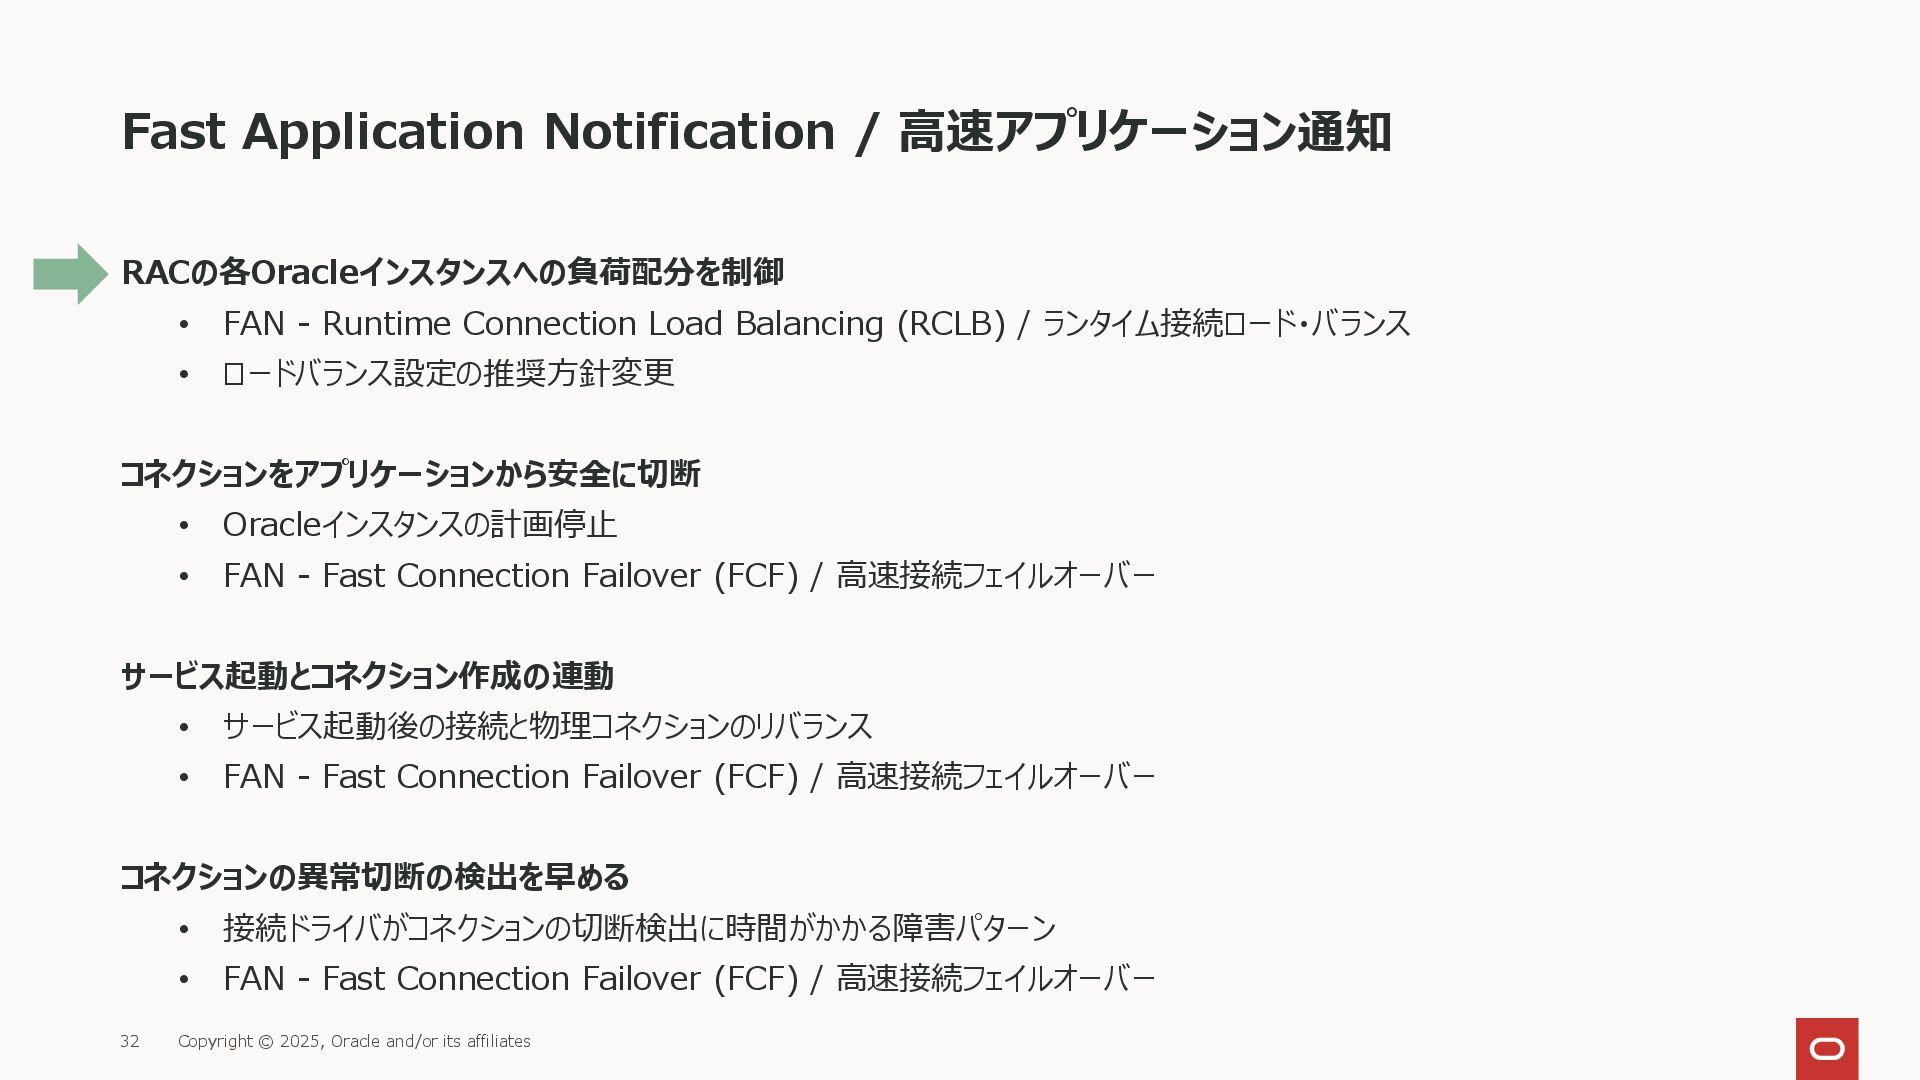Screen dimensions: 1920x1080
Task: Select the slide title Fast Application Notification
Action: (x=478, y=132)
